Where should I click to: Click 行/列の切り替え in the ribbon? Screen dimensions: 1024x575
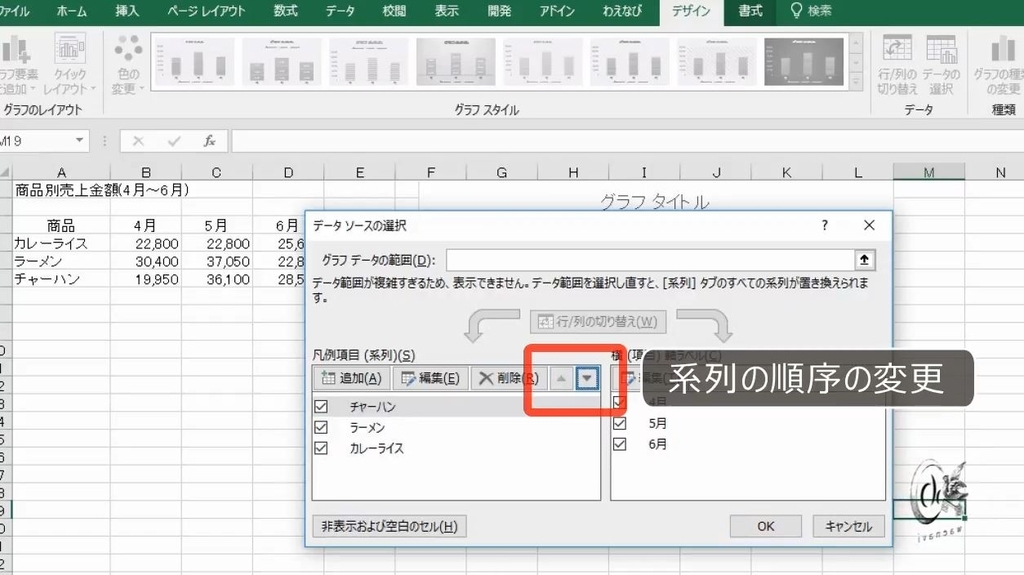tap(897, 65)
